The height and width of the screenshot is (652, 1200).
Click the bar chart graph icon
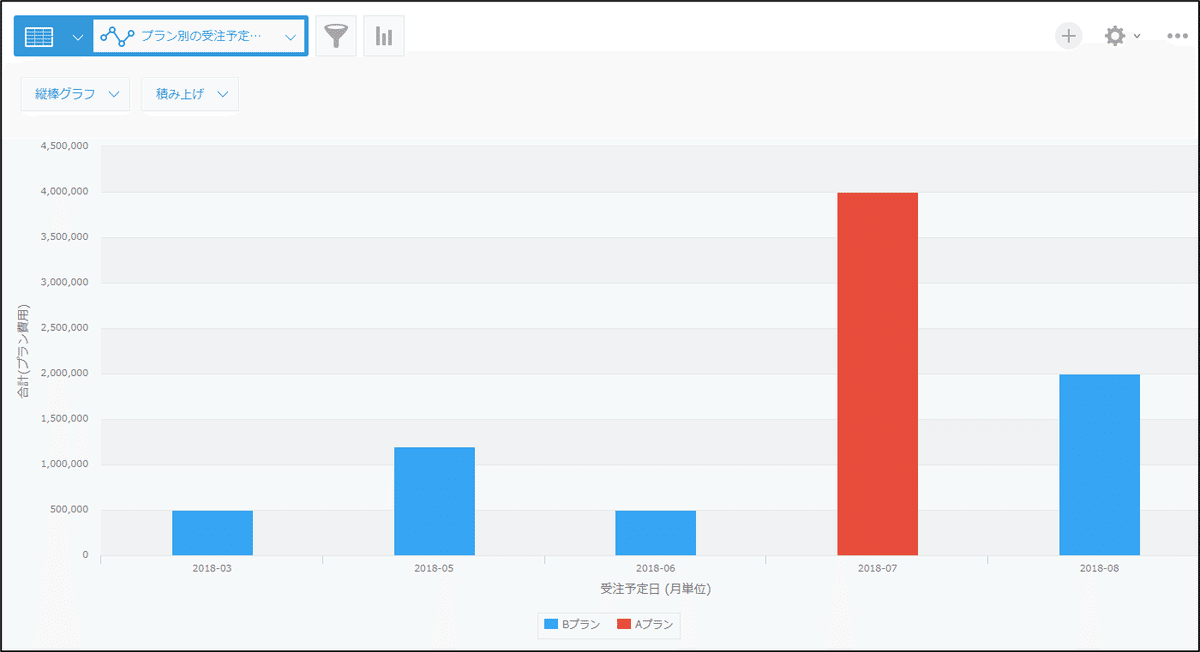[x=384, y=37]
